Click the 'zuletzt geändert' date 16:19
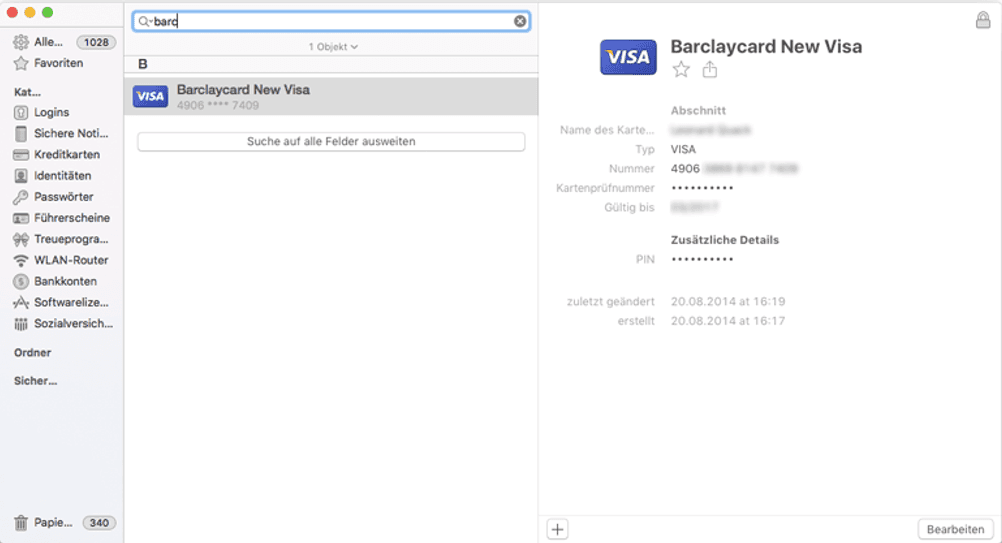This screenshot has height=543, width=1002. tap(728, 302)
